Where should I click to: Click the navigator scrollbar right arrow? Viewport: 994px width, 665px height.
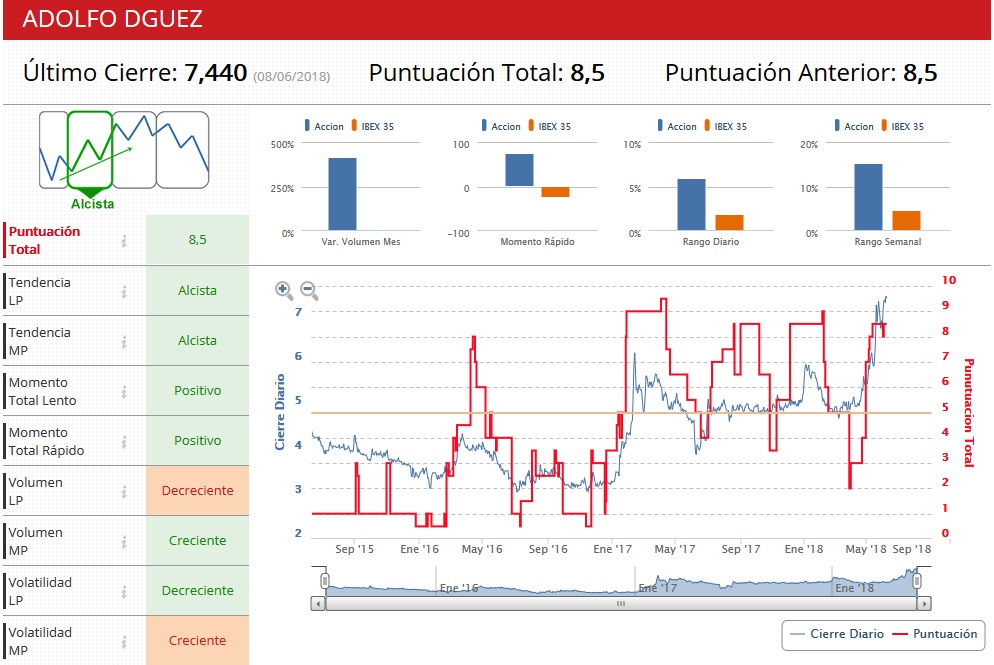pyautogui.click(x=924, y=604)
